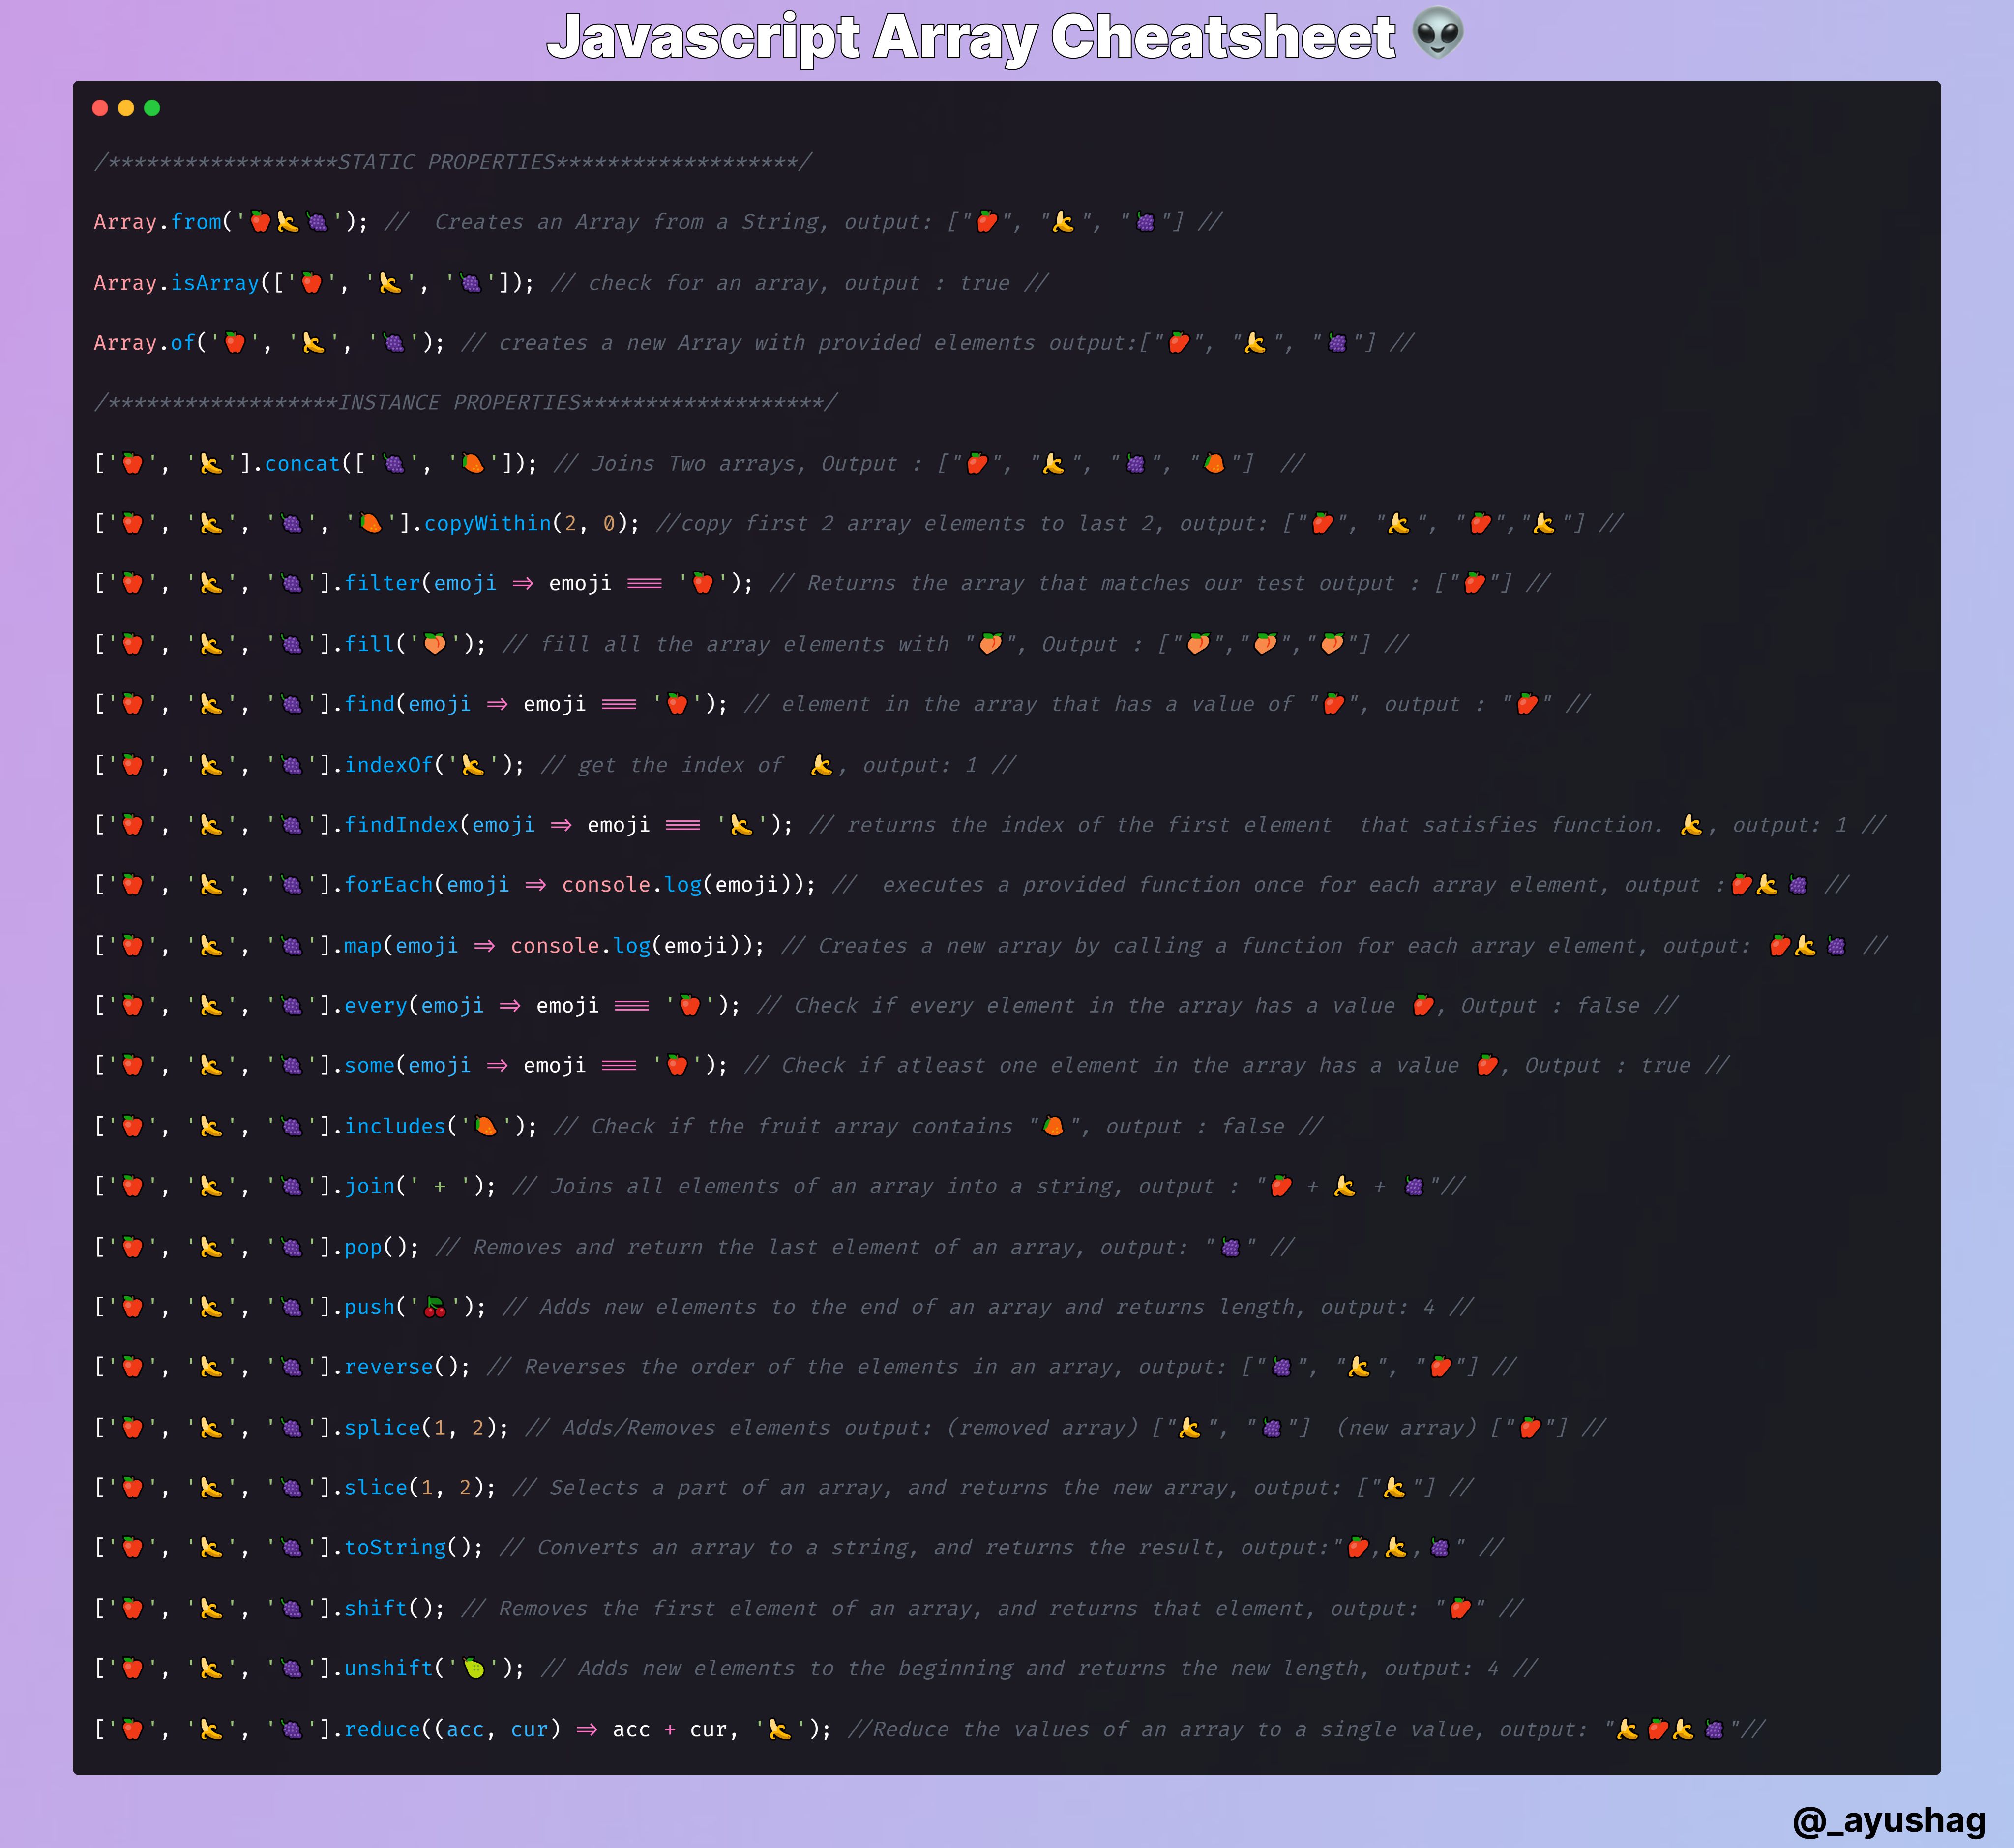Click pear emoji in unshift call
Image resolution: width=2014 pixels, height=1848 pixels.
[x=474, y=1668]
